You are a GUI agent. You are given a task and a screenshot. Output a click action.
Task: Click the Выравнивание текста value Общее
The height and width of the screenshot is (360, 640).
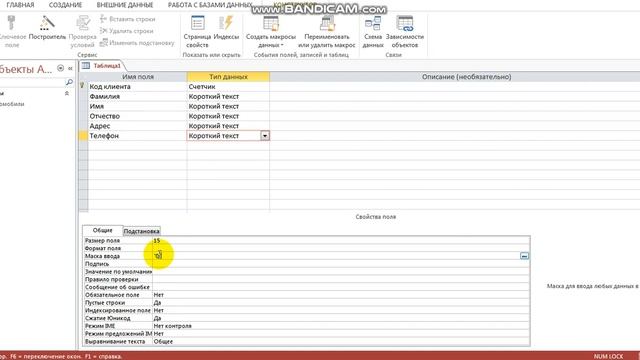click(x=341, y=341)
